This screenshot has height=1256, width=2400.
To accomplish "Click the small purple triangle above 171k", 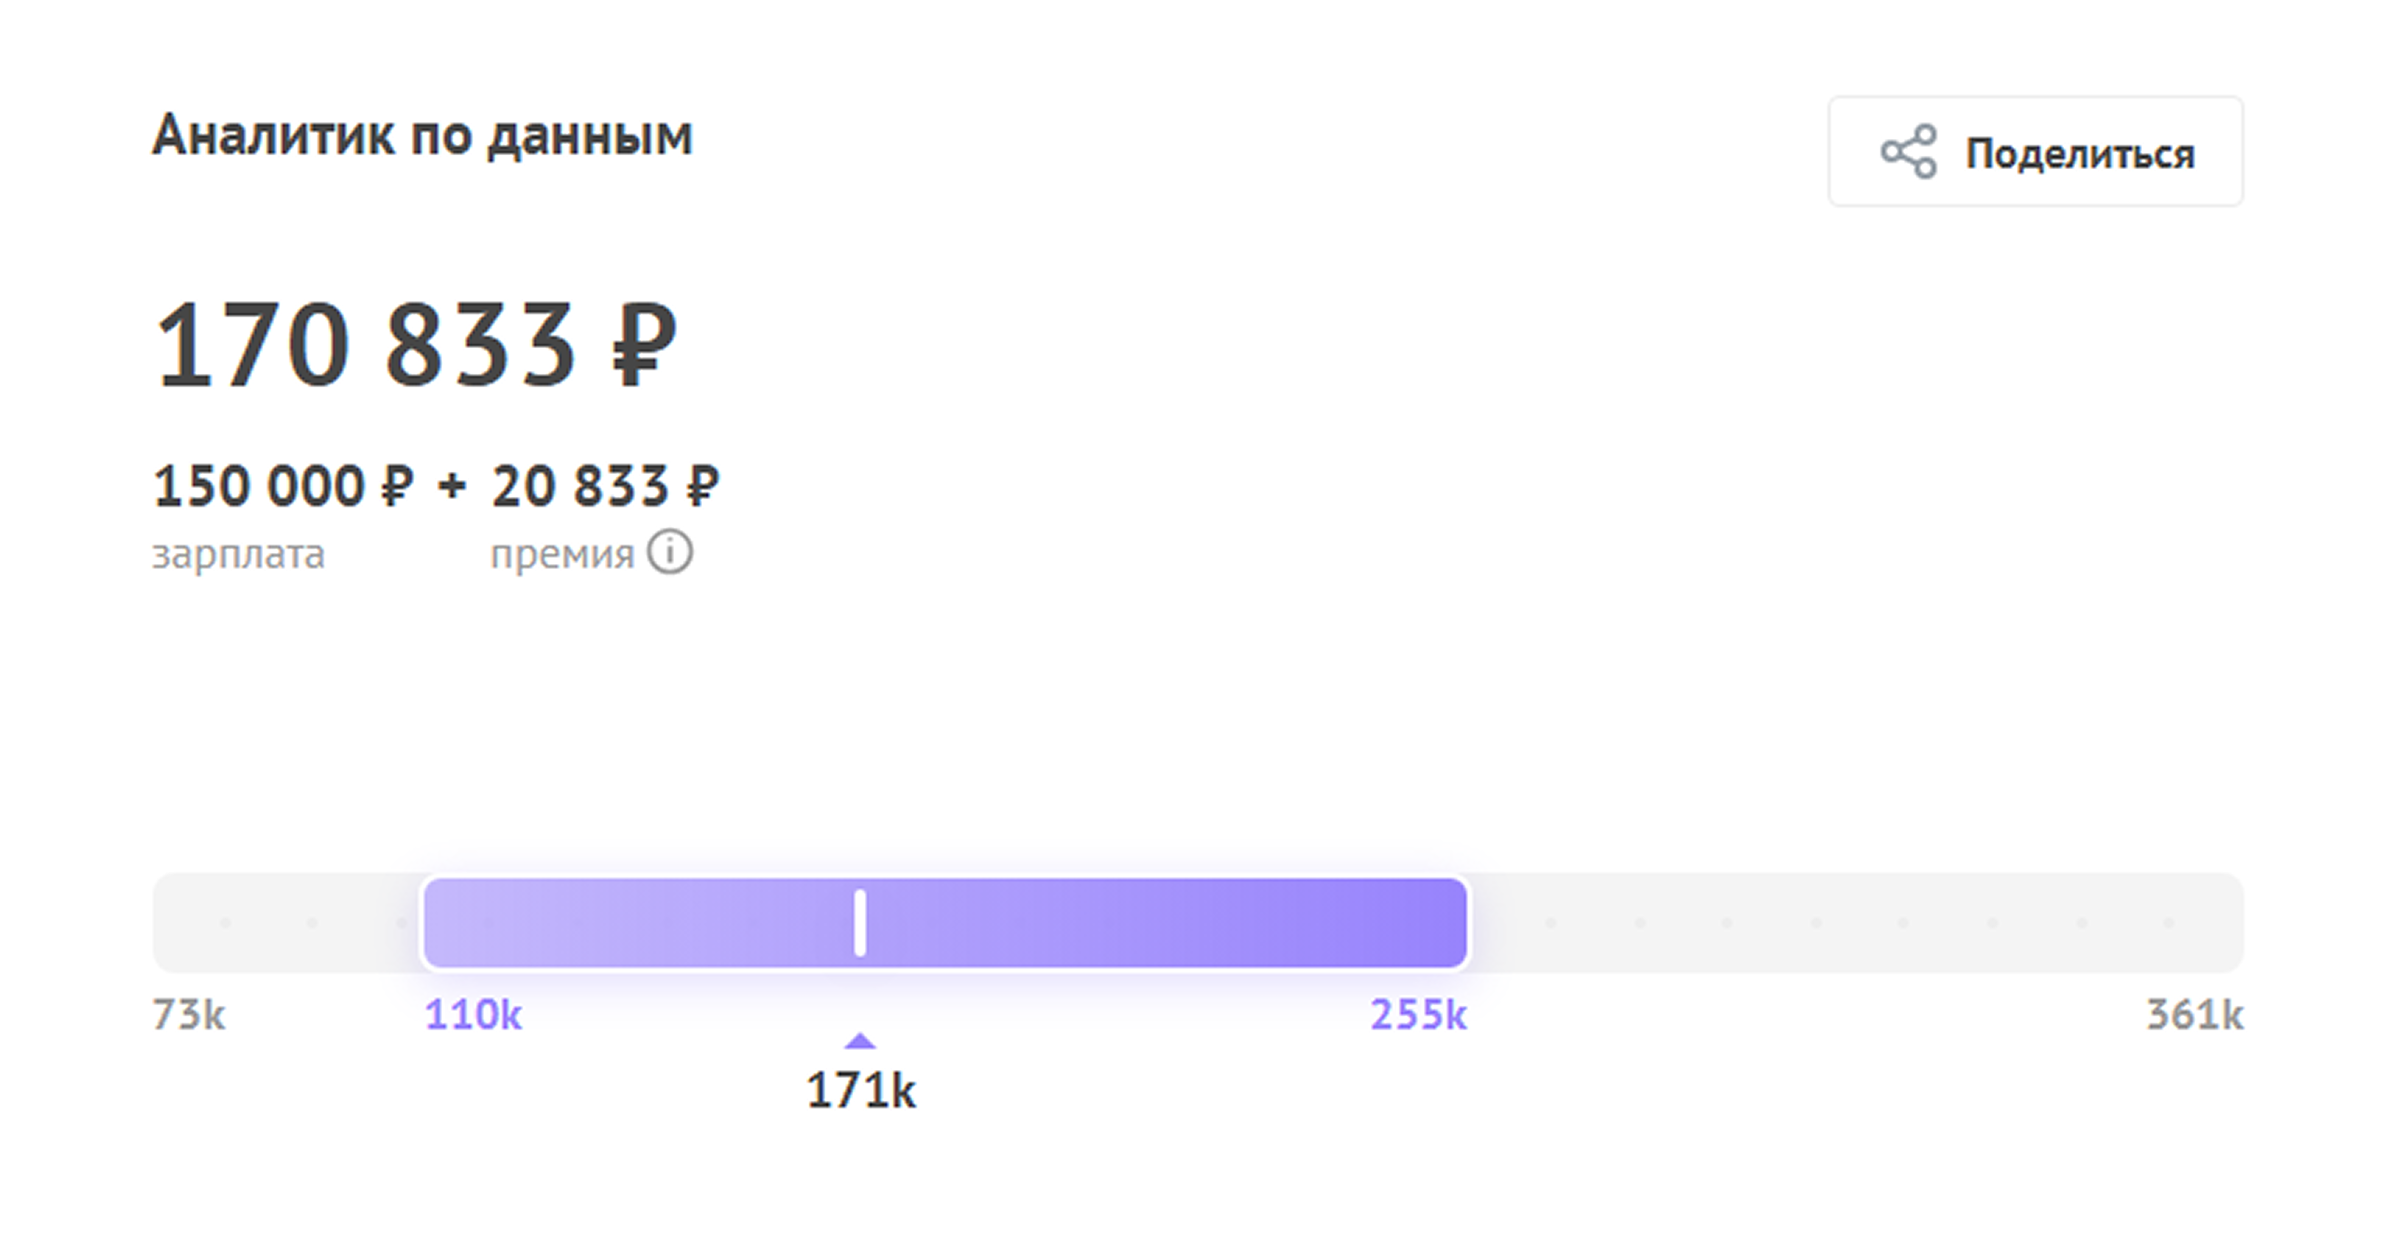I will (x=860, y=1041).
